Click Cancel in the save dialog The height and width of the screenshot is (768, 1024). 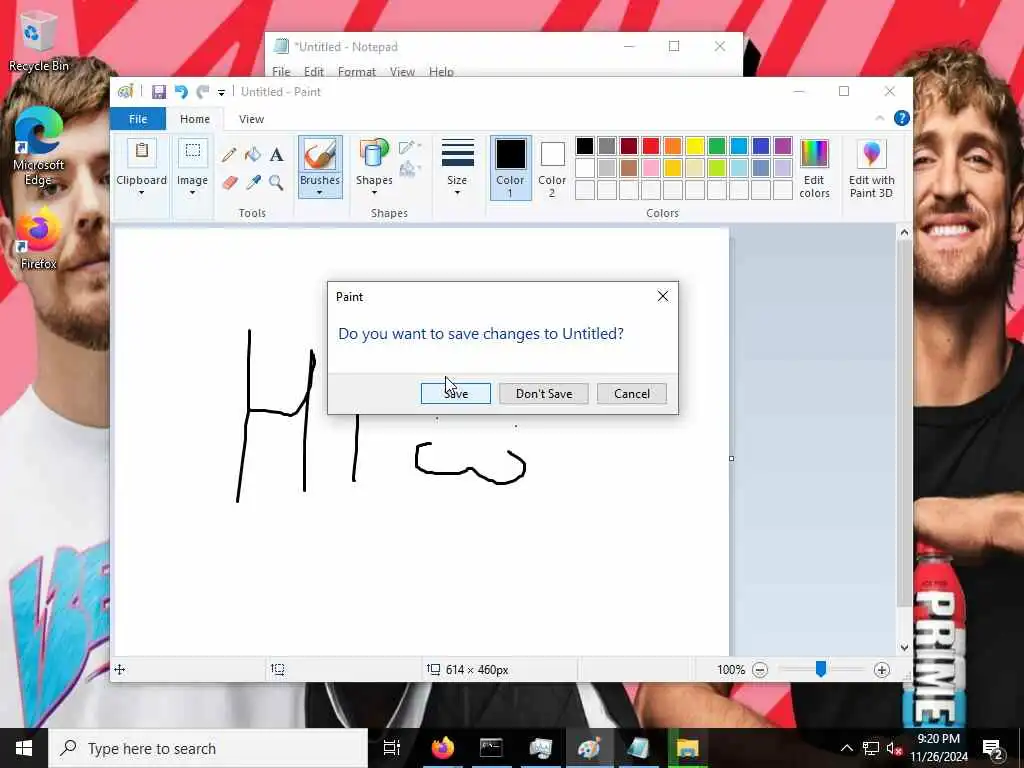click(632, 393)
